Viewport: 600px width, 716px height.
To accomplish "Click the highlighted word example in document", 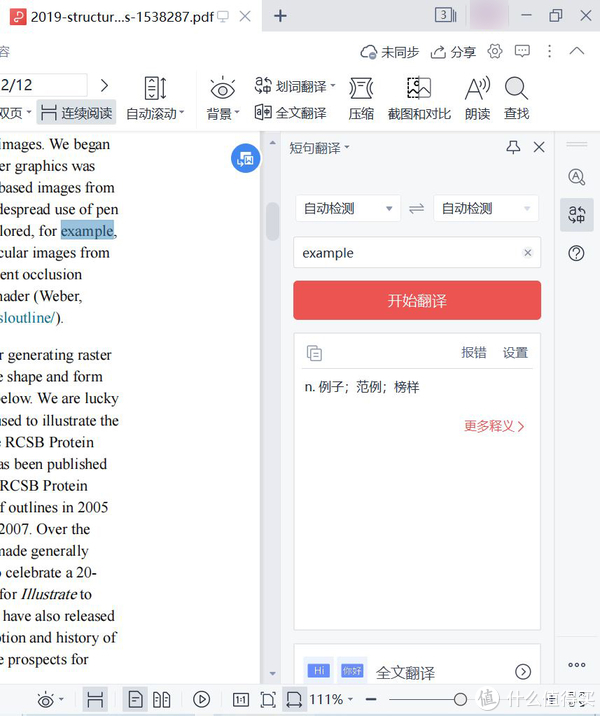I will point(87,231).
